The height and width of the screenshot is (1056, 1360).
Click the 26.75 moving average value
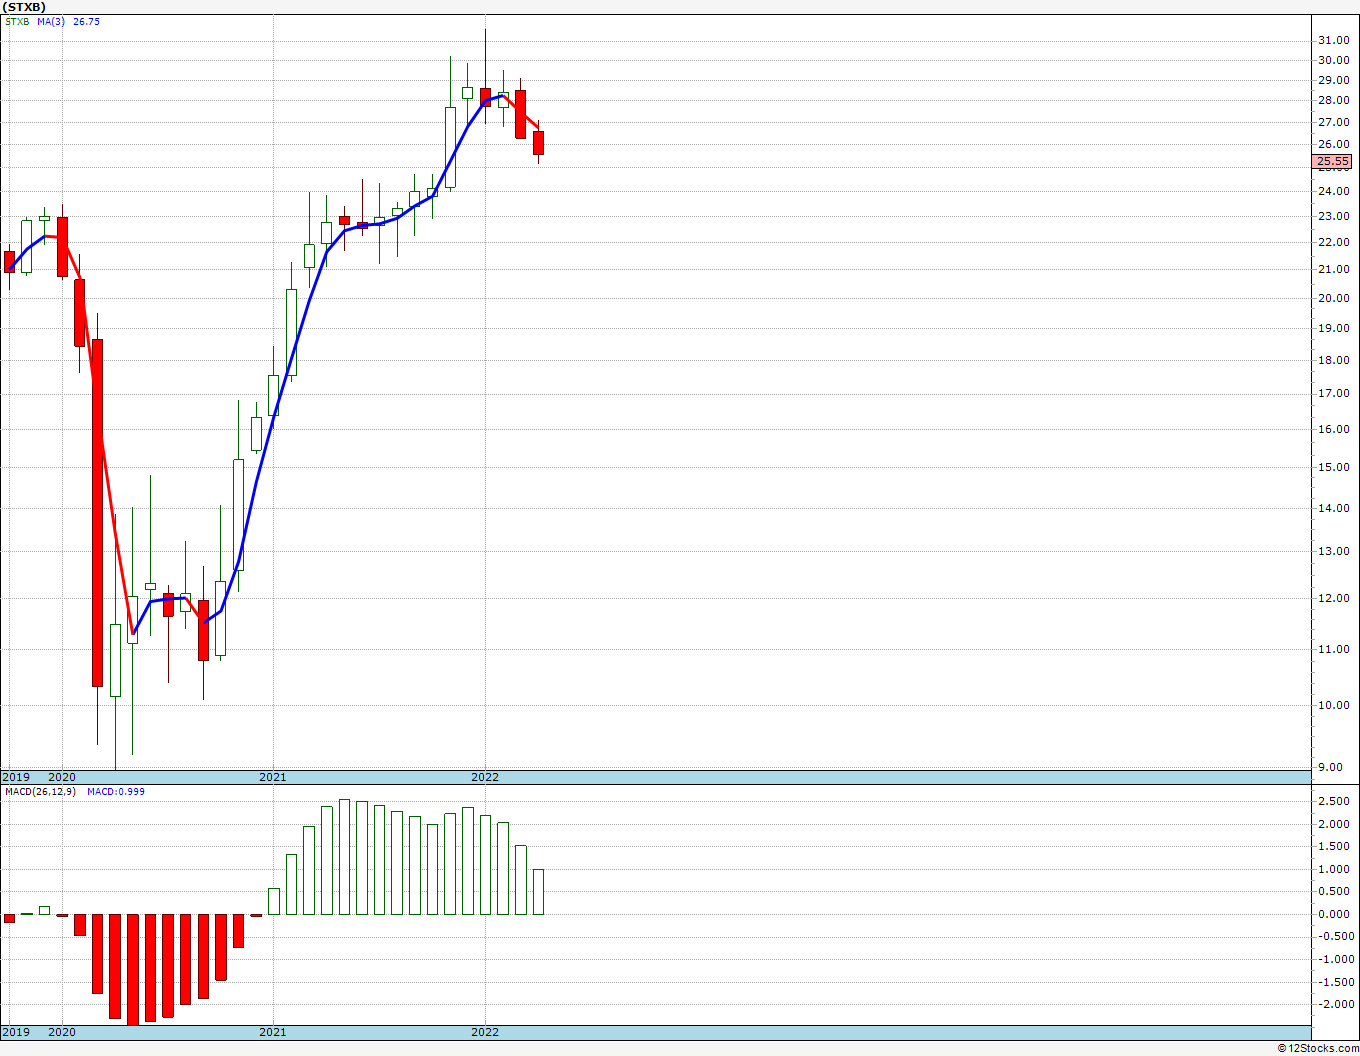point(86,21)
